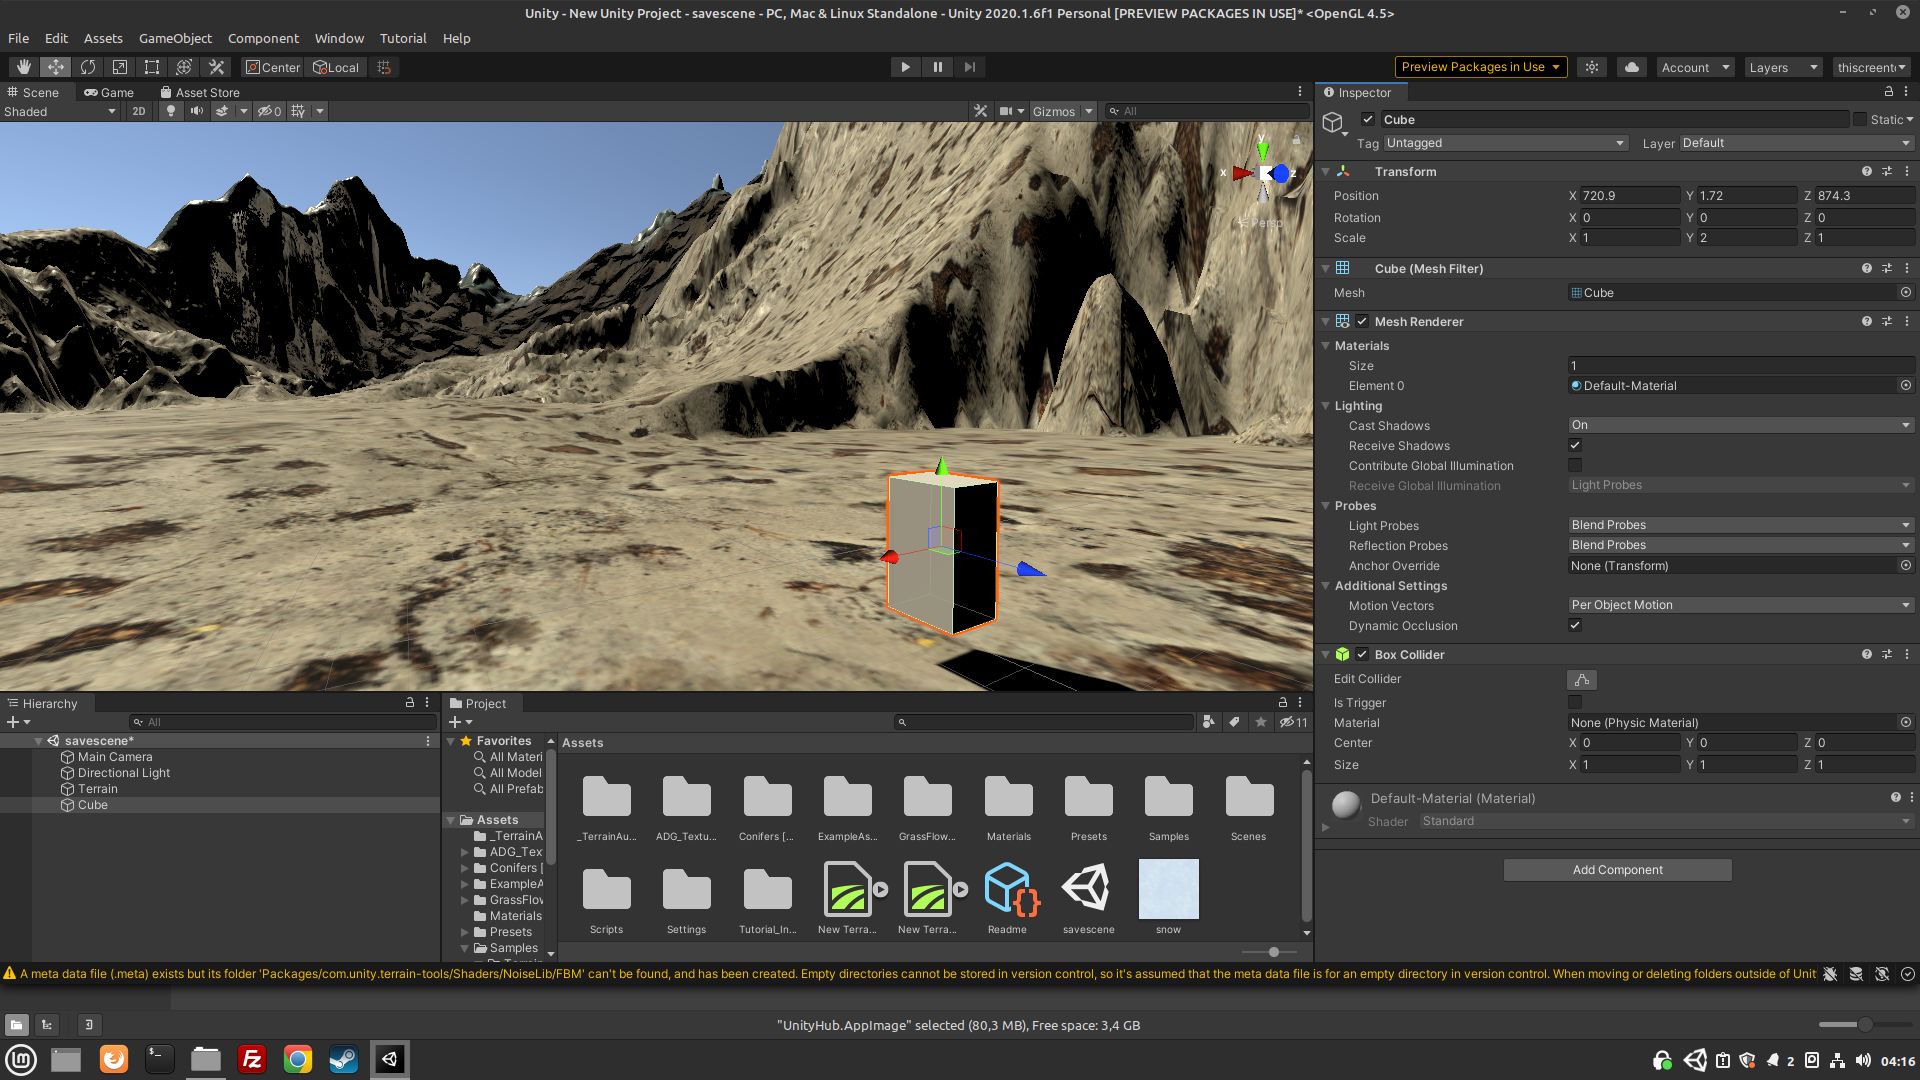
Task: Switch to the Game tab
Action: tap(109, 92)
